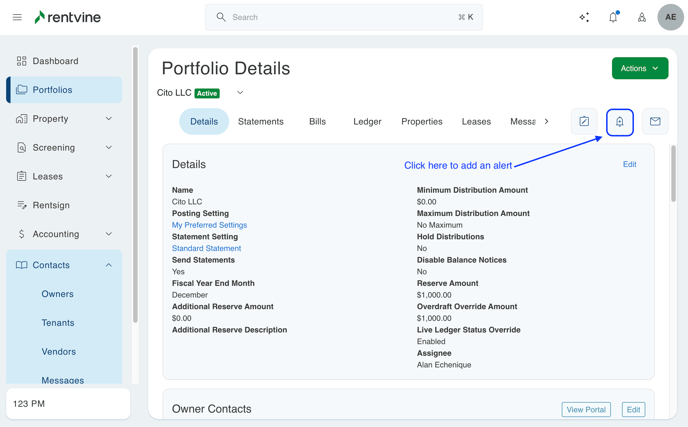The height and width of the screenshot is (427, 688).
Task: Open the My Preferred Settings link
Action: pos(209,225)
